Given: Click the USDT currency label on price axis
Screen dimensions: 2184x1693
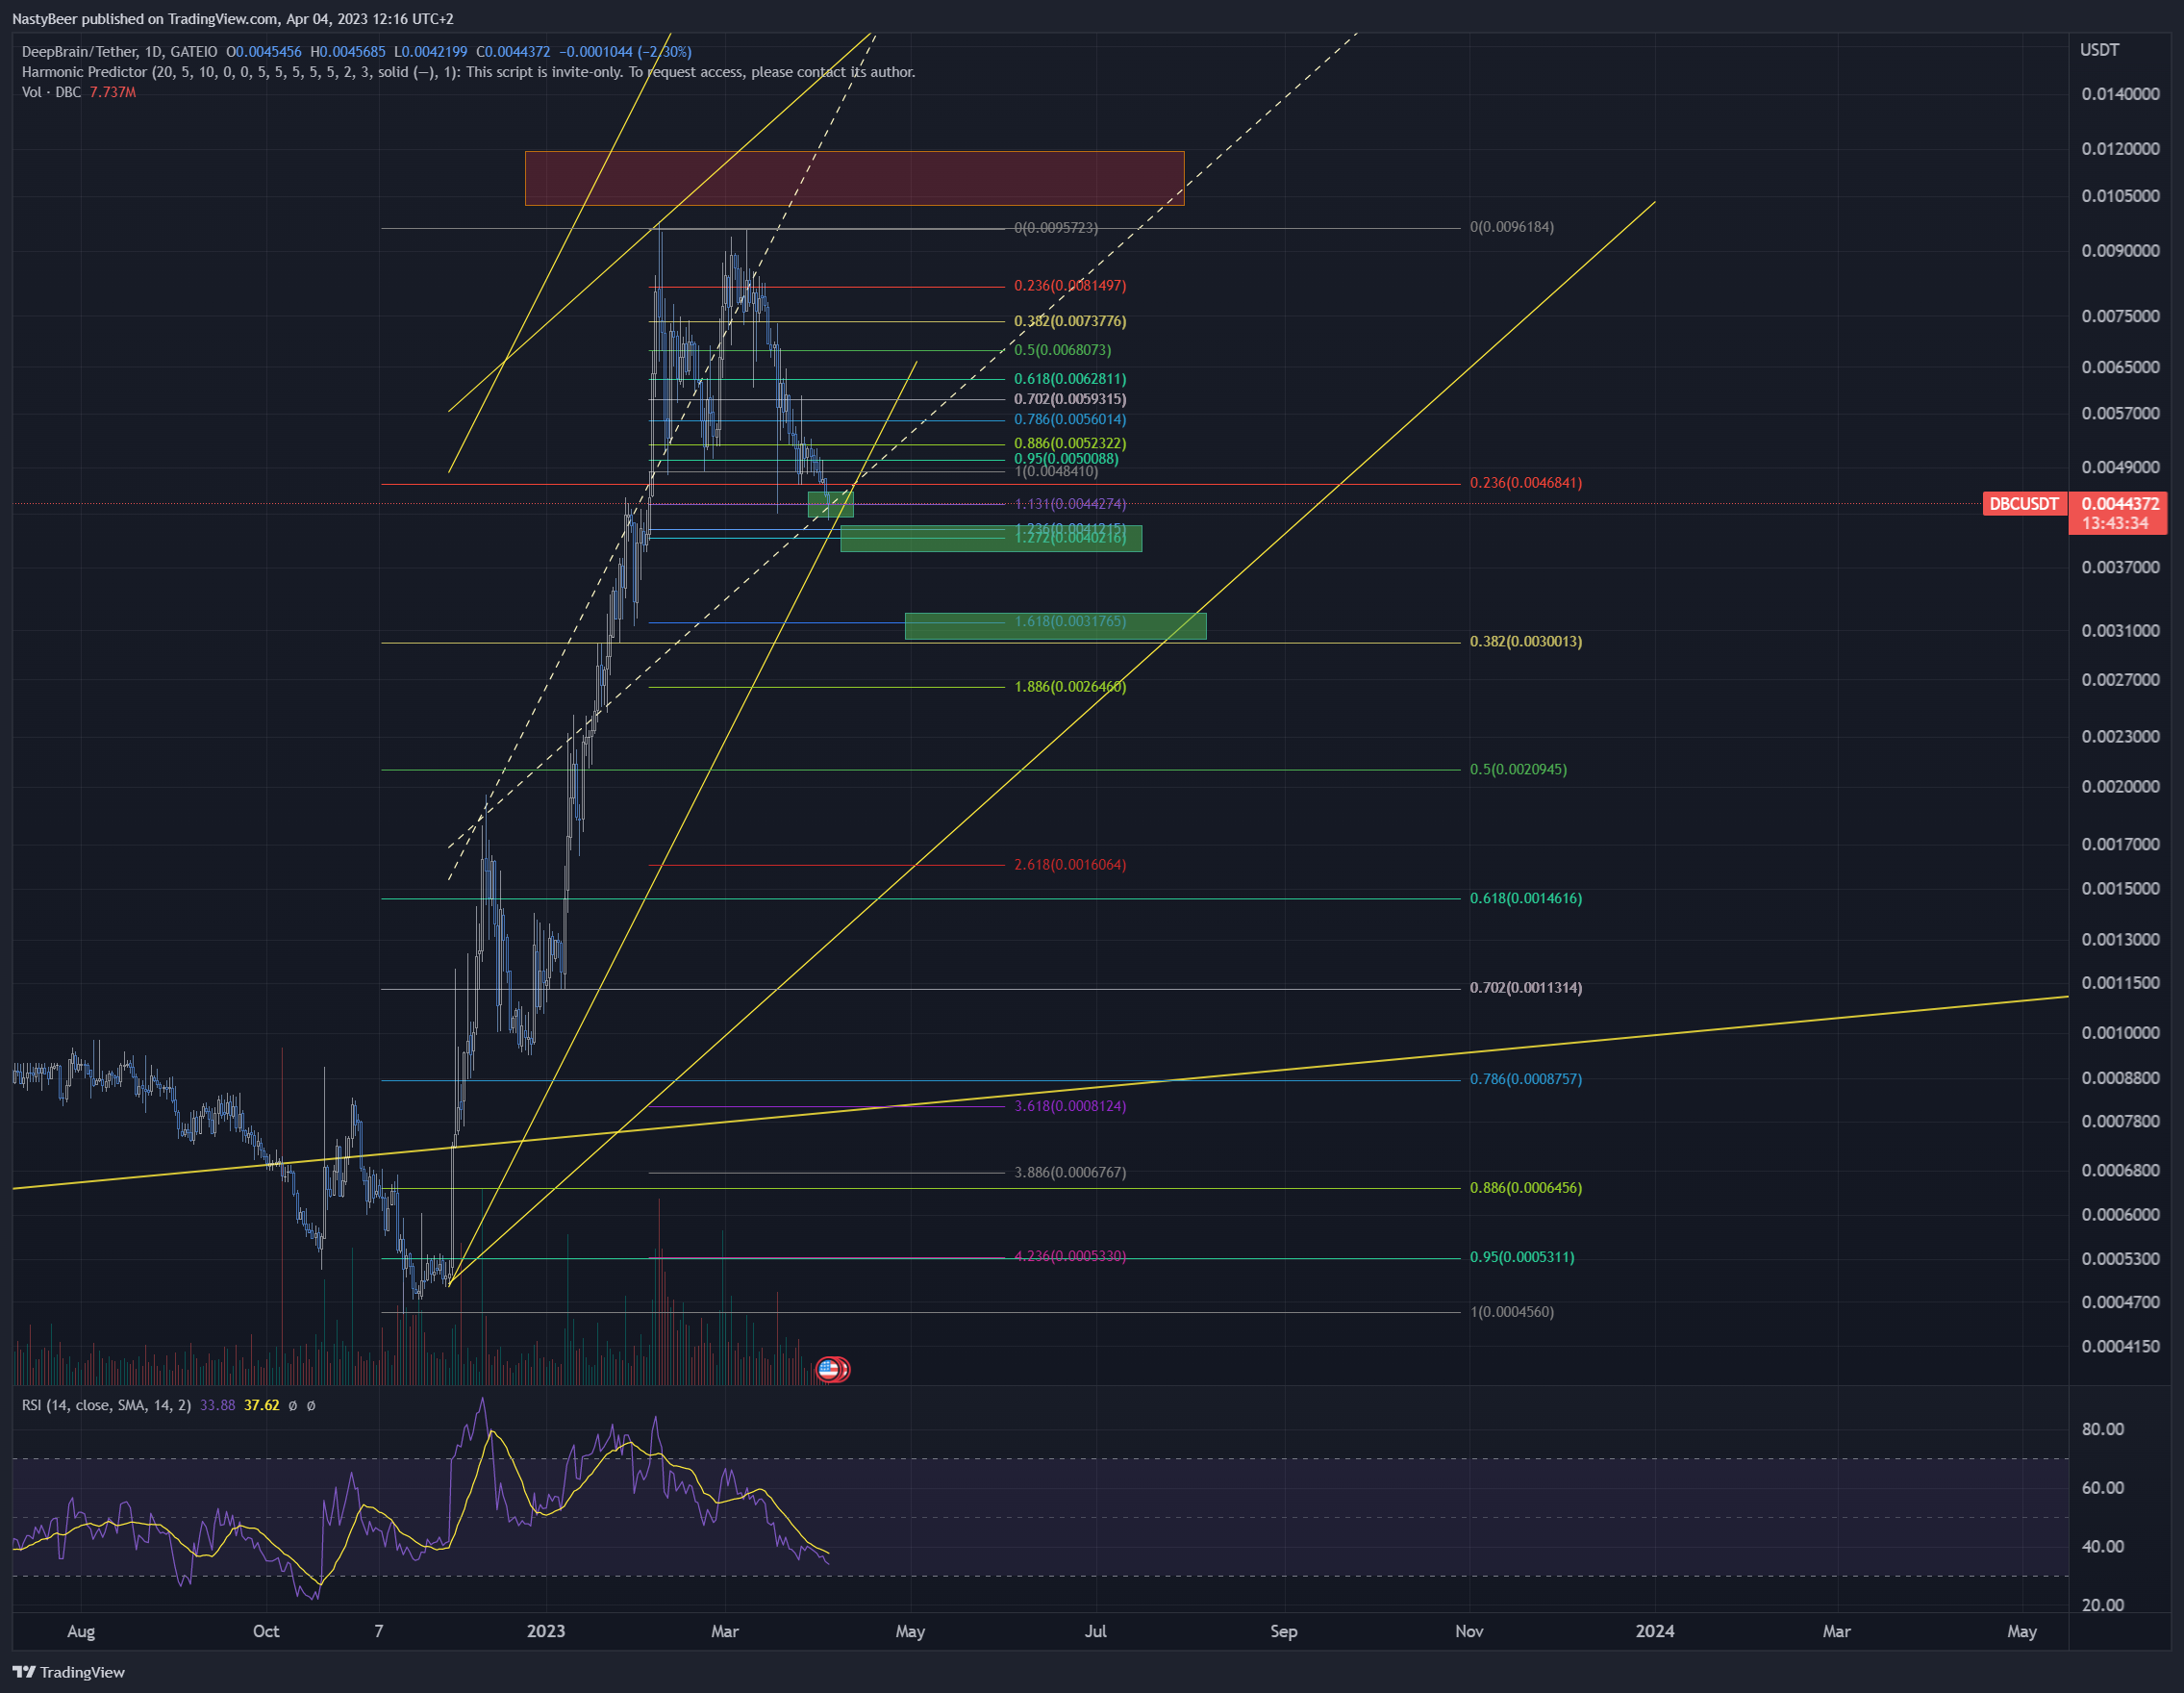Looking at the screenshot, I should click(2099, 50).
